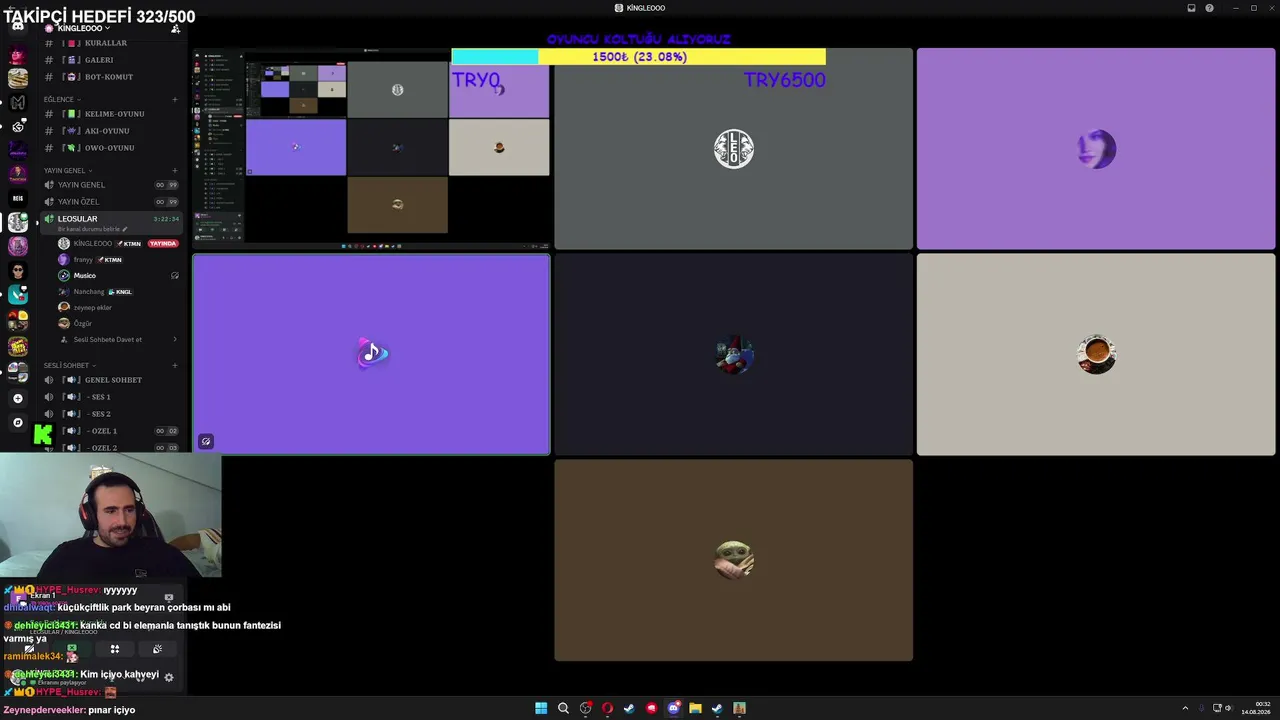The image size is (1280, 720).
Task: Open the invite people icon beside server name
Action: click(x=176, y=28)
